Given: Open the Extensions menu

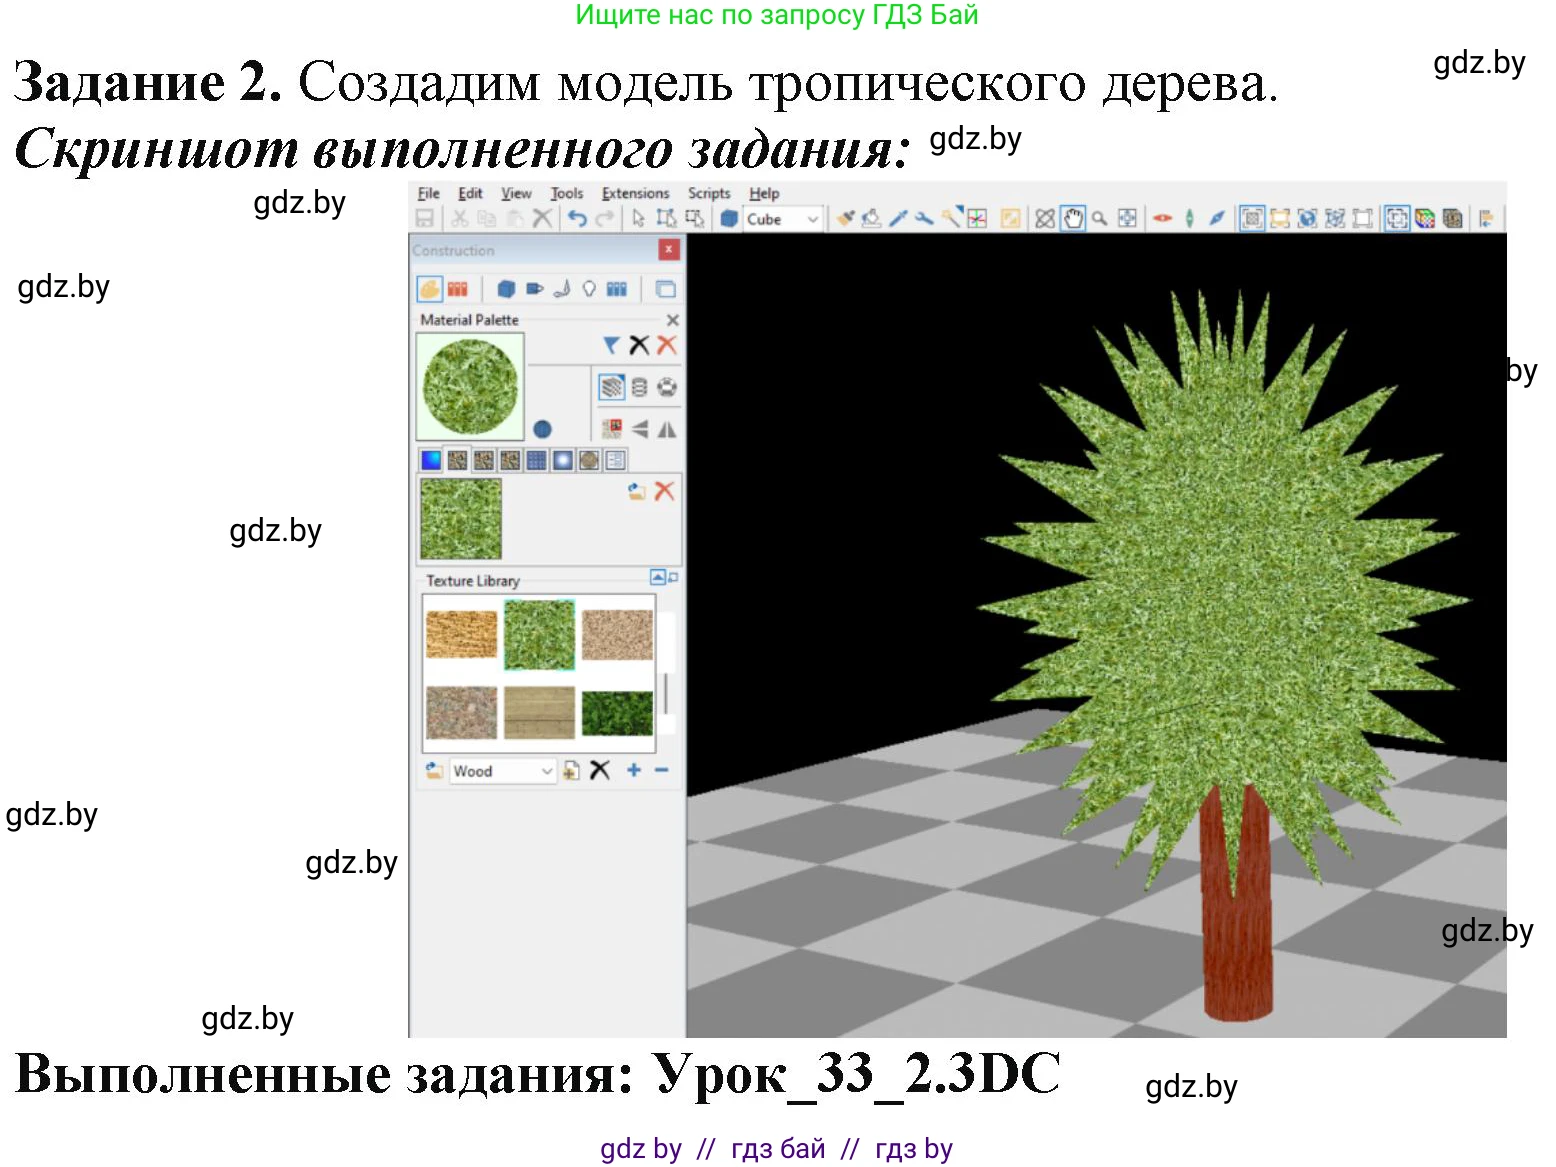Looking at the screenshot, I should 635,194.
